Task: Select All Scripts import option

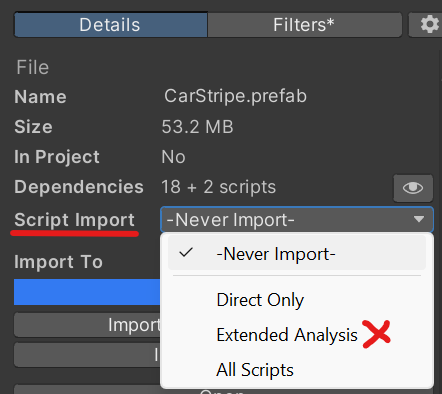Action: pyautogui.click(x=255, y=370)
